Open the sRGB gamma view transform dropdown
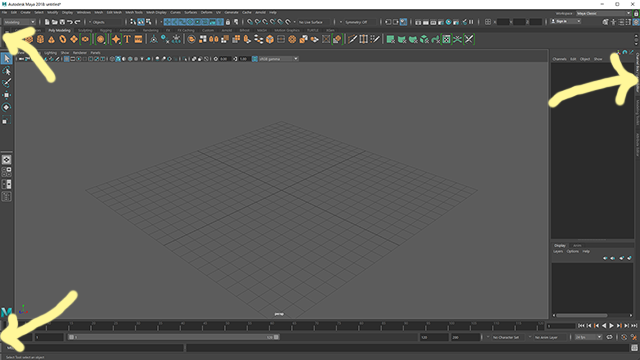The width and height of the screenshot is (640, 360). pyautogui.click(x=278, y=59)
